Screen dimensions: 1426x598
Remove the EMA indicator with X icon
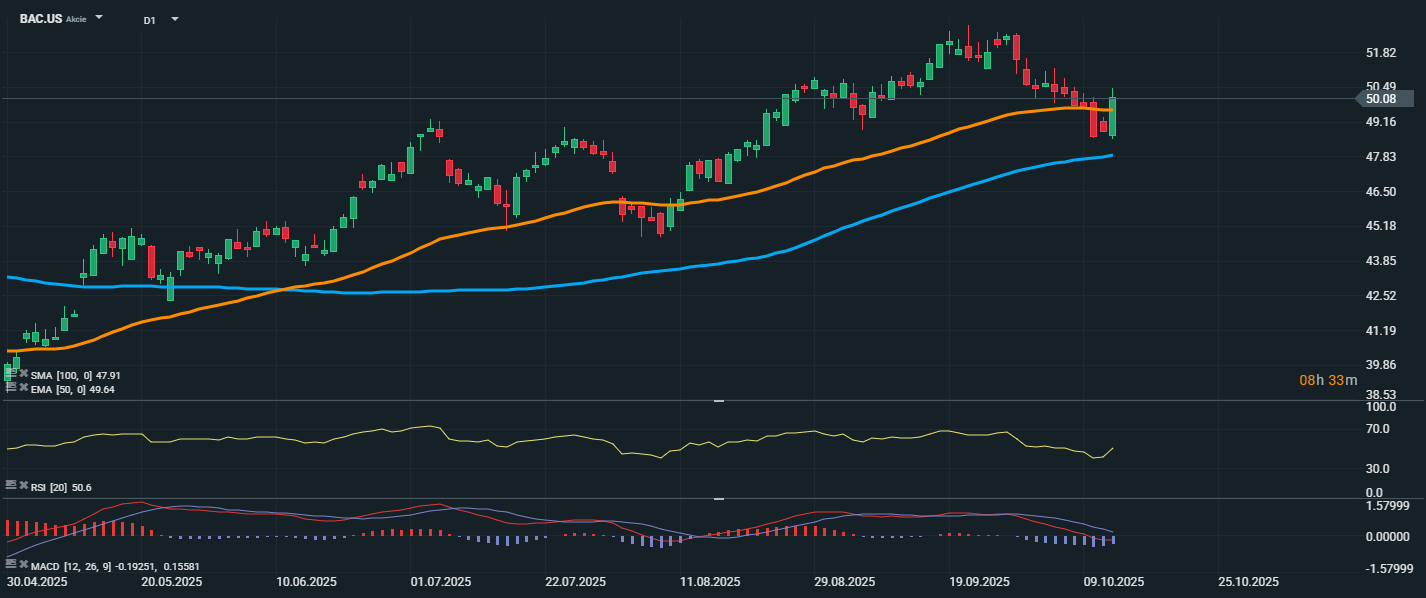pos(23,388)
